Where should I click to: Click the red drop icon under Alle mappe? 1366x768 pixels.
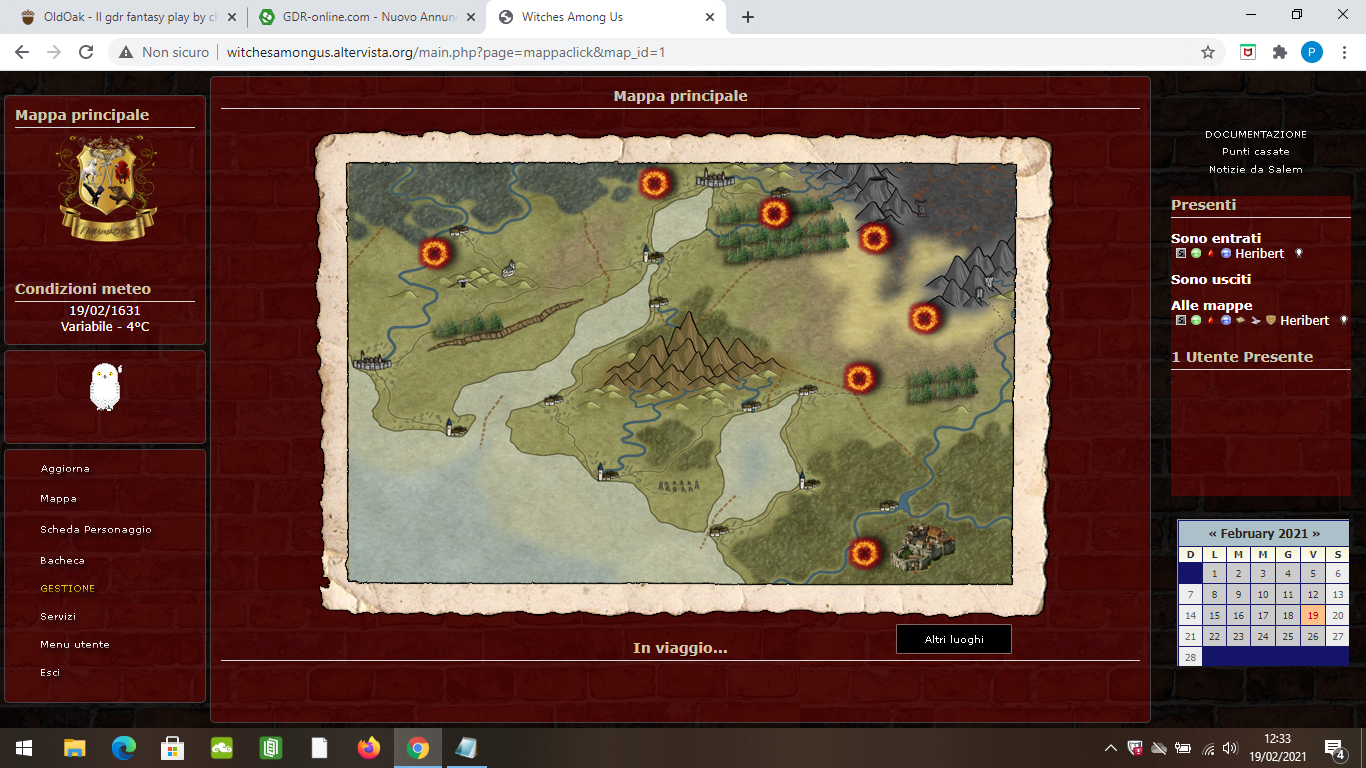[x=1211, y=320]
